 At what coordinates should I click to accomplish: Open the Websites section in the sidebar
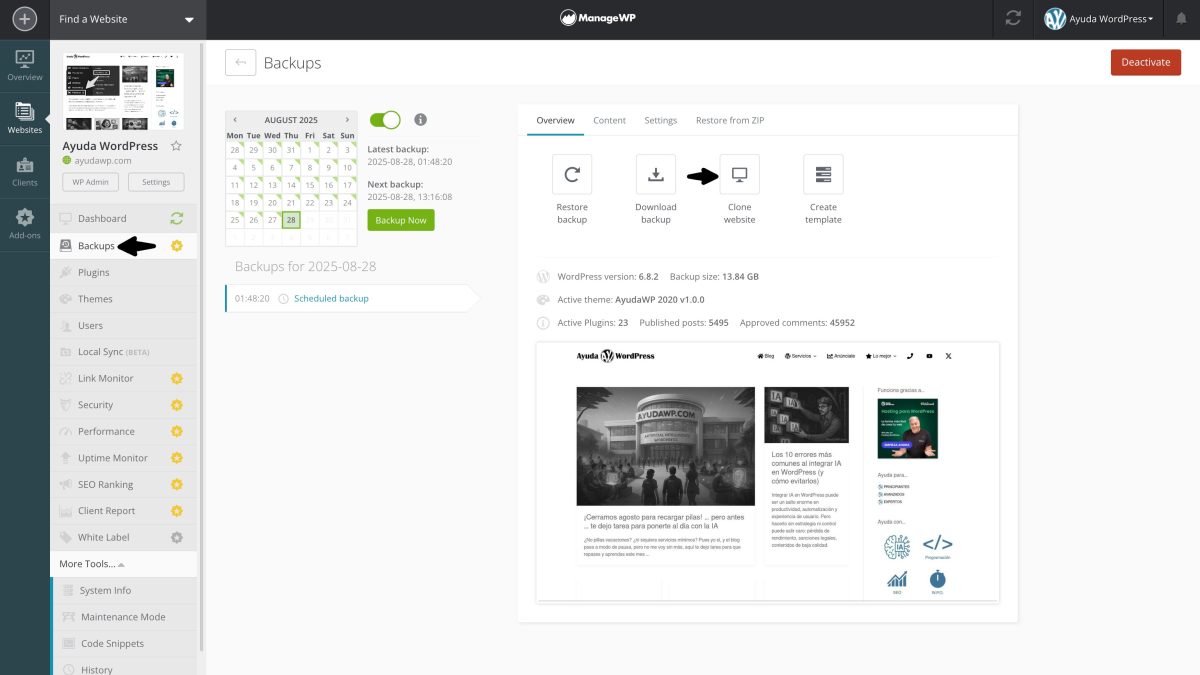pyautogui.click(x=24, y=113)
